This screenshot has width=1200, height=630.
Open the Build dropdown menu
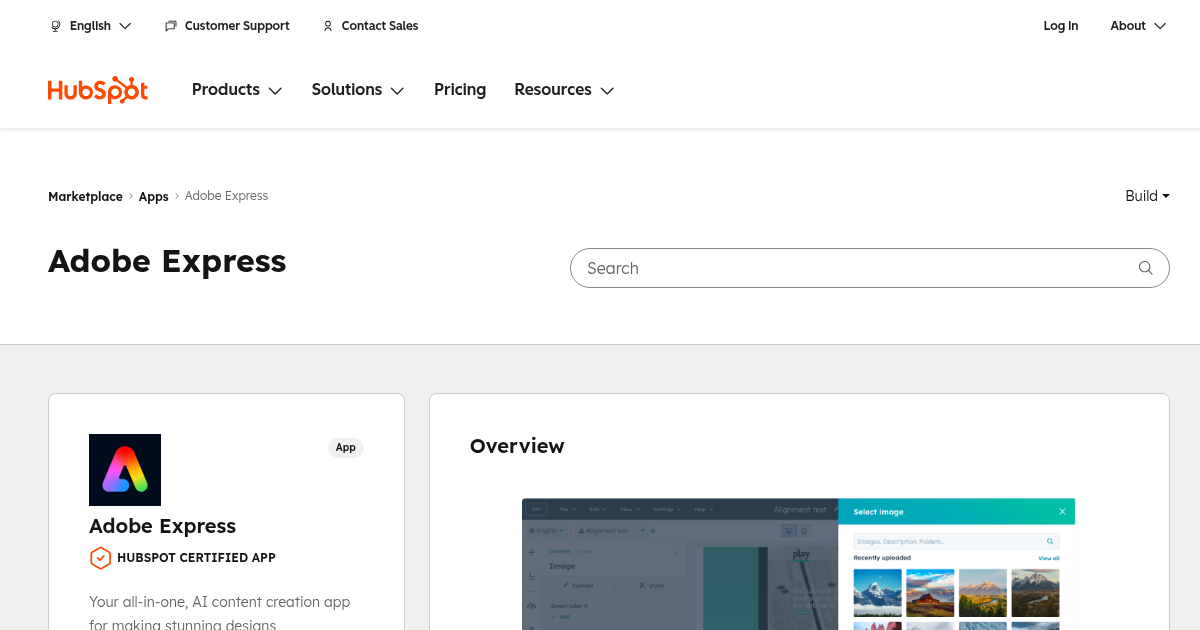tap(1147, 196)
